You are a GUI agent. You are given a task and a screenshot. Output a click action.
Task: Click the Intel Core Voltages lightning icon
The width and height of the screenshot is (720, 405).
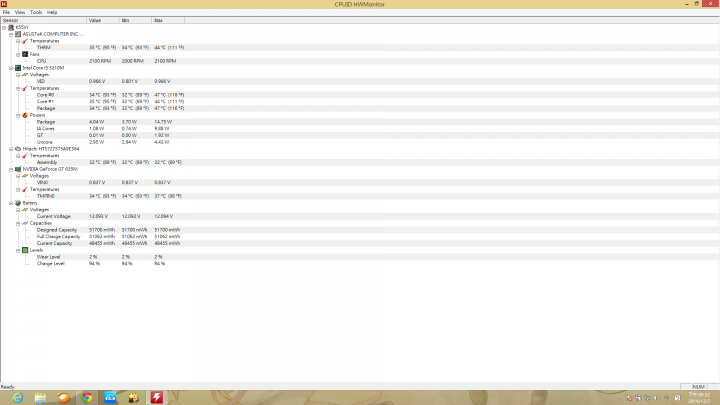coord(25,74)
